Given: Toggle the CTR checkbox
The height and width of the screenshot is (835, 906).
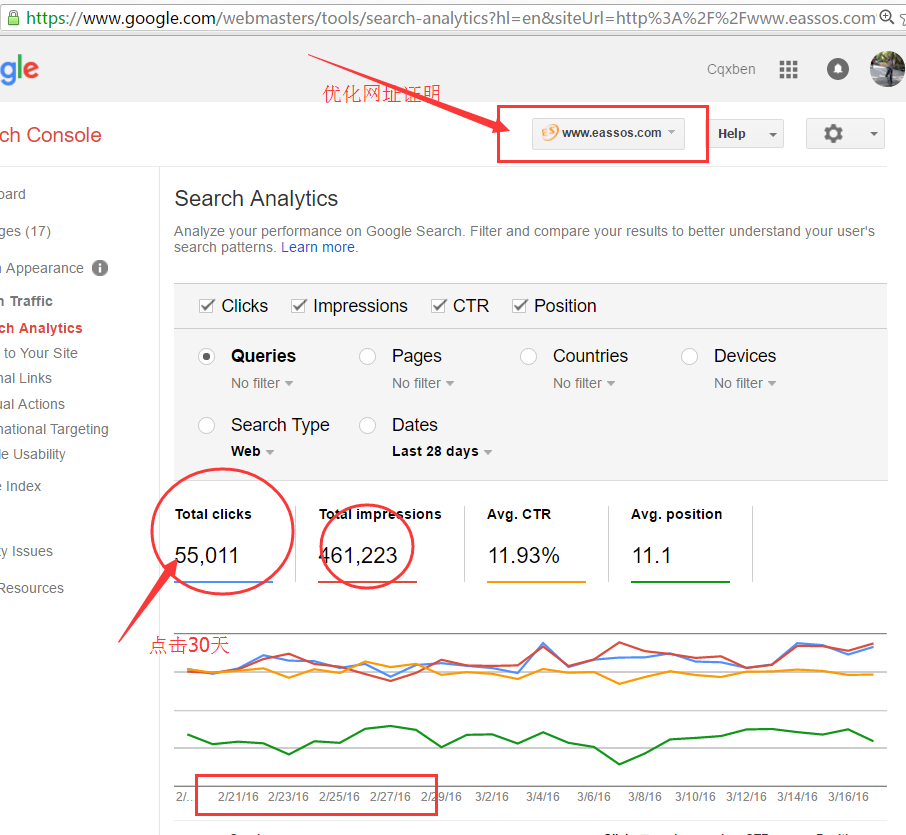Looking at the screenshot, I should tap(439, 306).
